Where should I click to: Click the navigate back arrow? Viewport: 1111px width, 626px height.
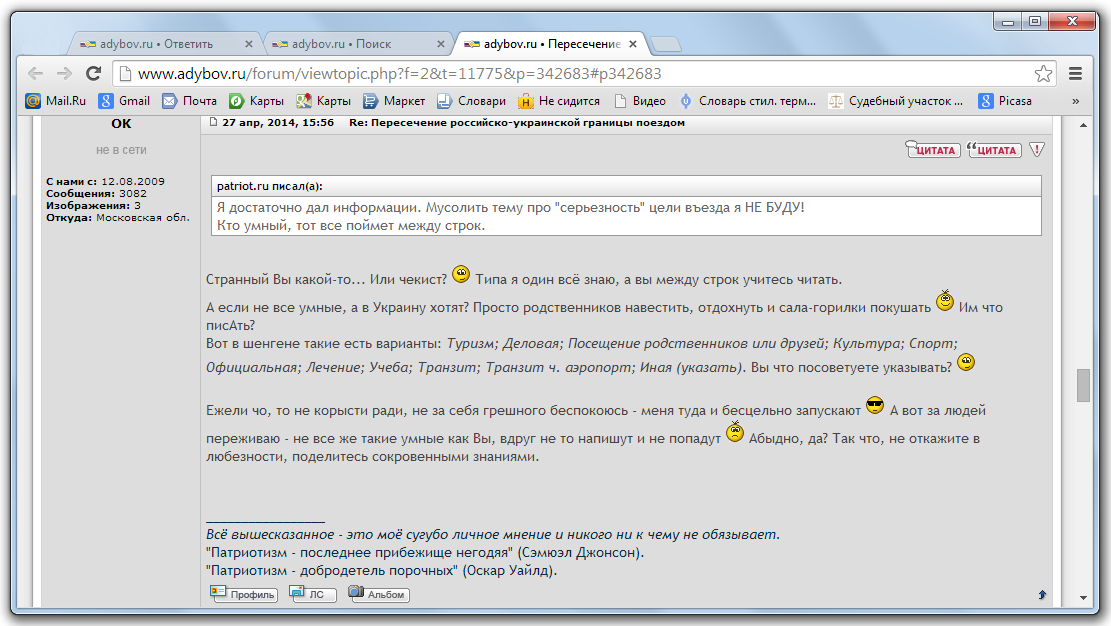(35, 74)
